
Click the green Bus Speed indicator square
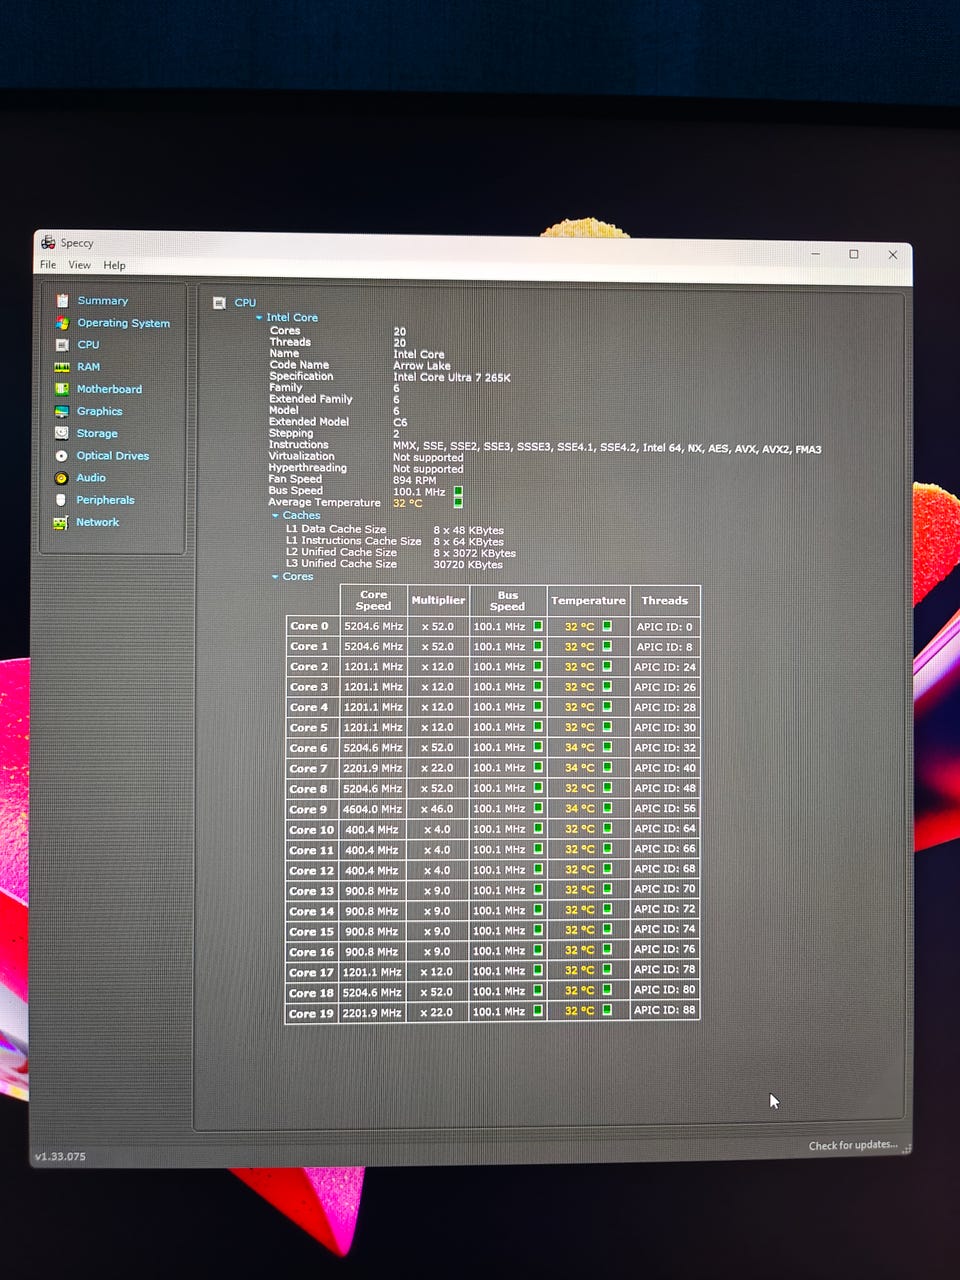tap(458, 491)
